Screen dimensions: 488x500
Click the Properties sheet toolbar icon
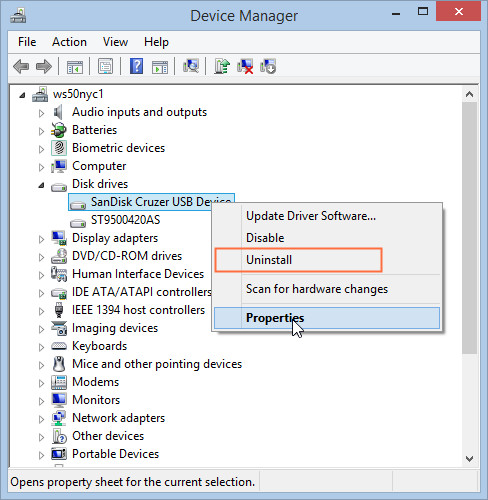[105, 66]
